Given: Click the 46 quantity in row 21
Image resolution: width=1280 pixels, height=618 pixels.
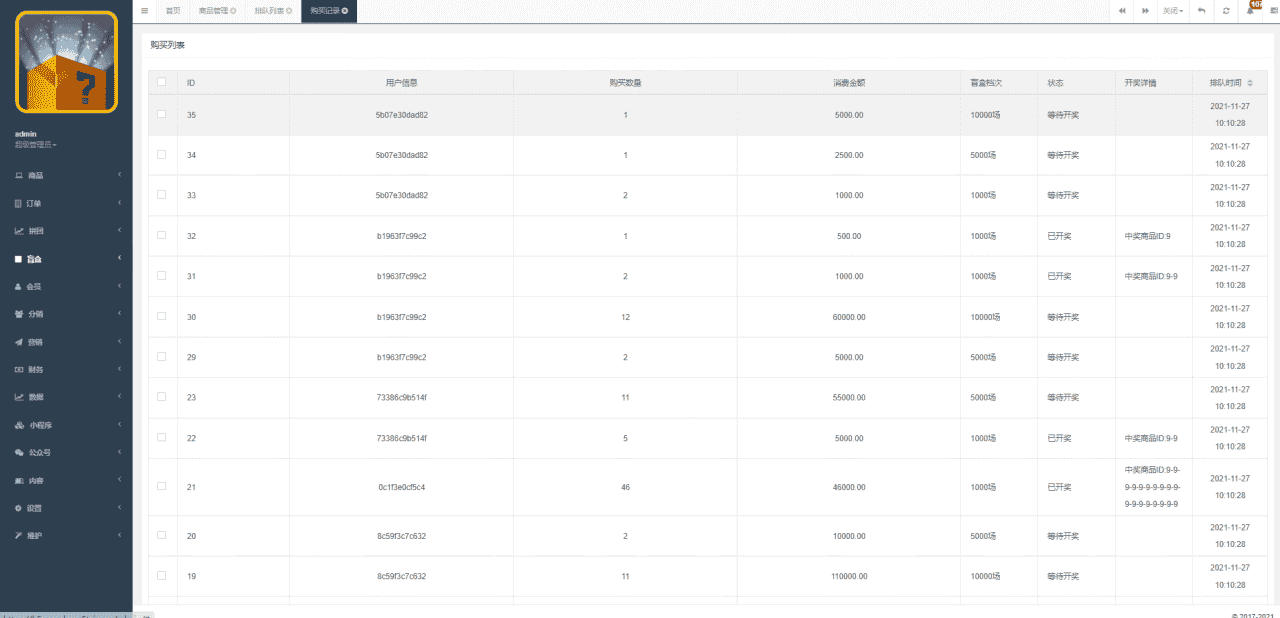Looking at the screenshot, I should coord(625,487).
